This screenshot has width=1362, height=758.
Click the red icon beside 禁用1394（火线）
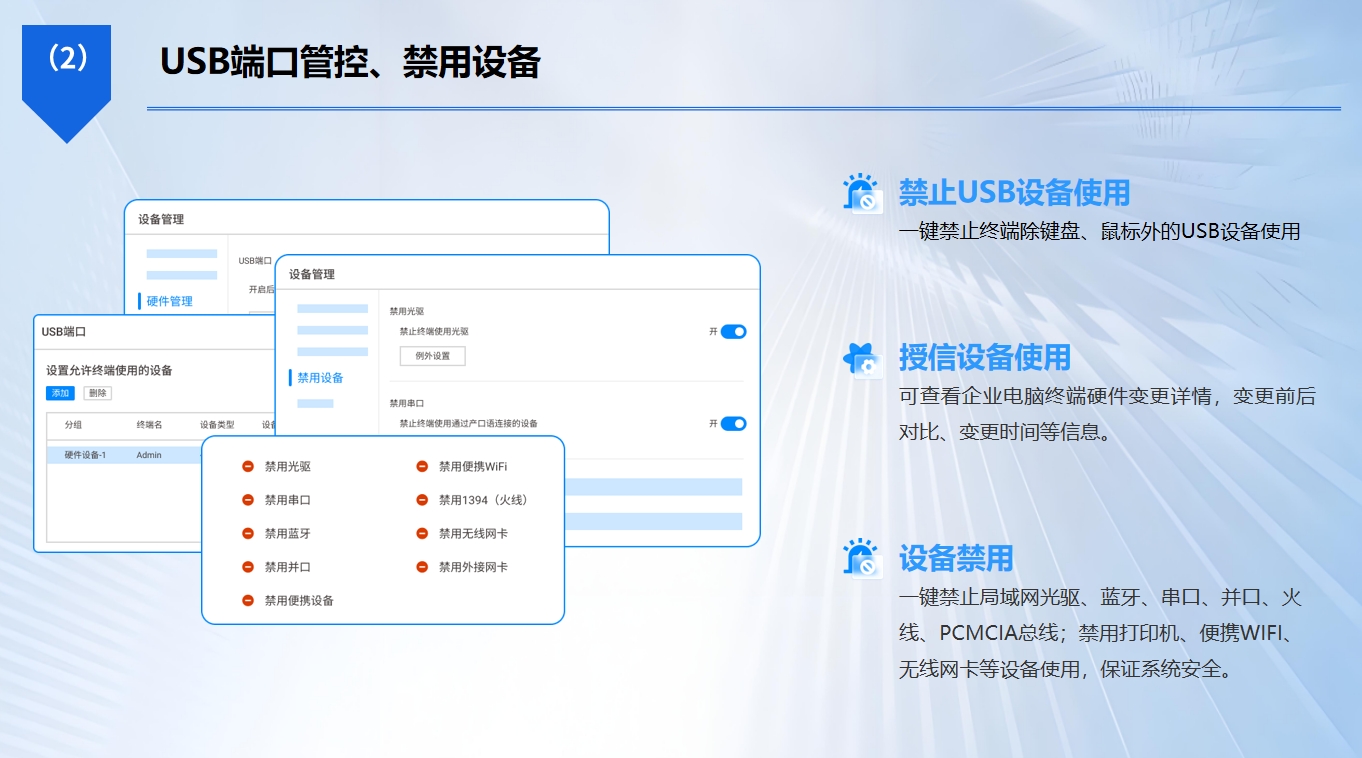422,500
